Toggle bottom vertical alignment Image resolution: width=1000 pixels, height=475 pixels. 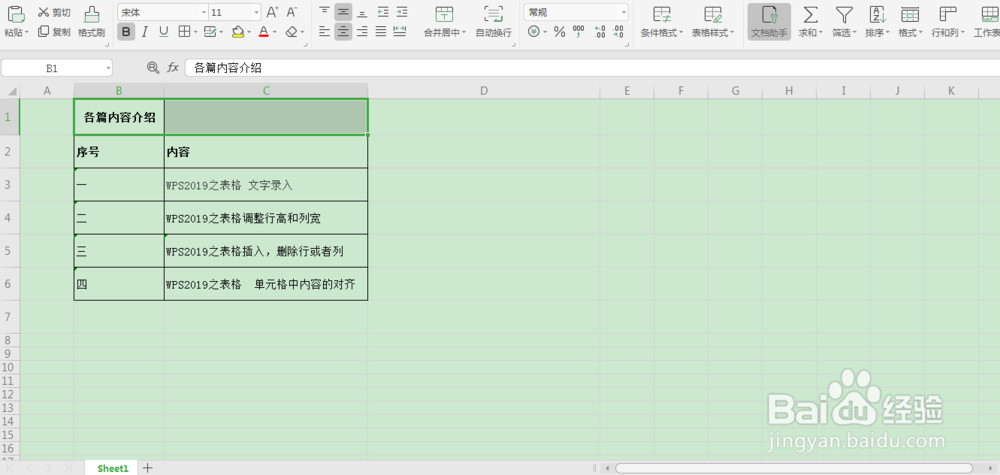click(362, 12)
